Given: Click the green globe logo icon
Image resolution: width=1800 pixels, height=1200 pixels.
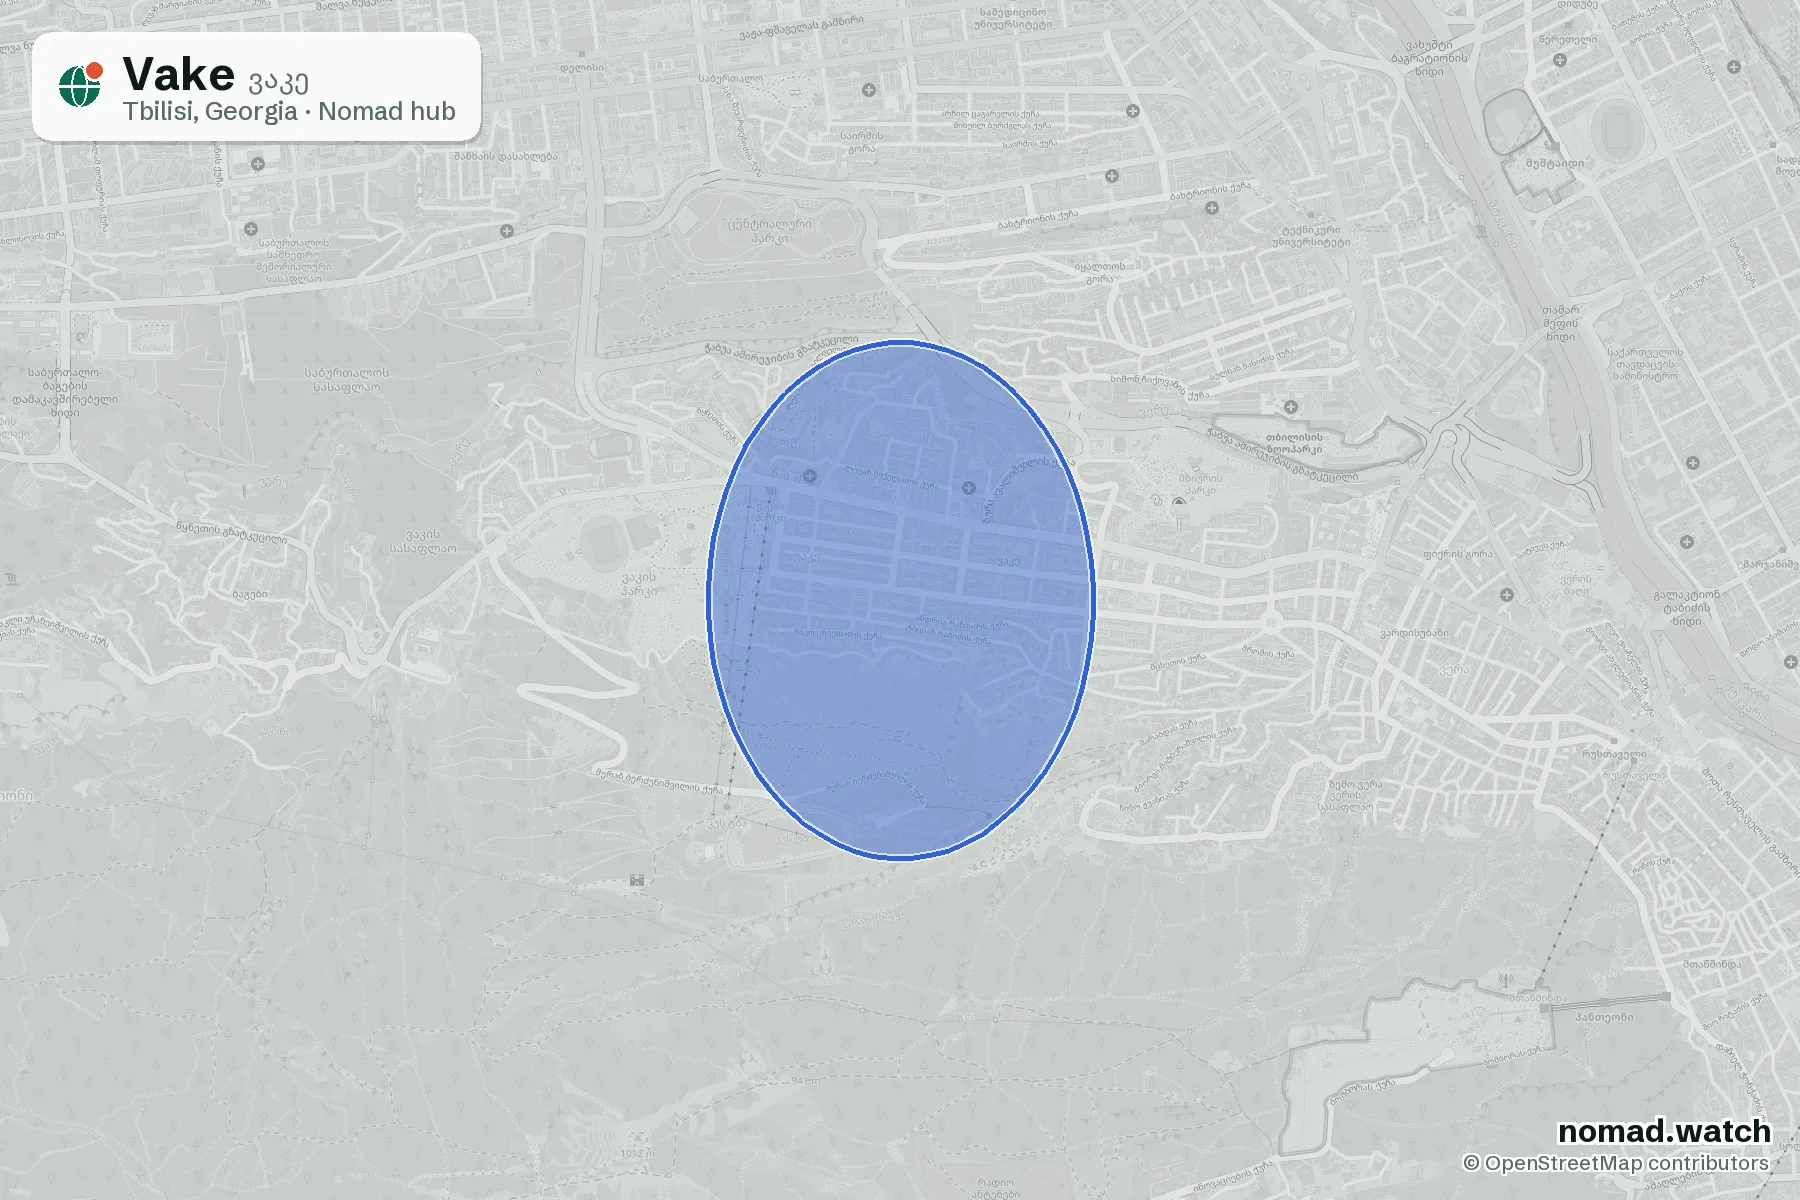Looking at the screenshot, I should tap(81, 85).
